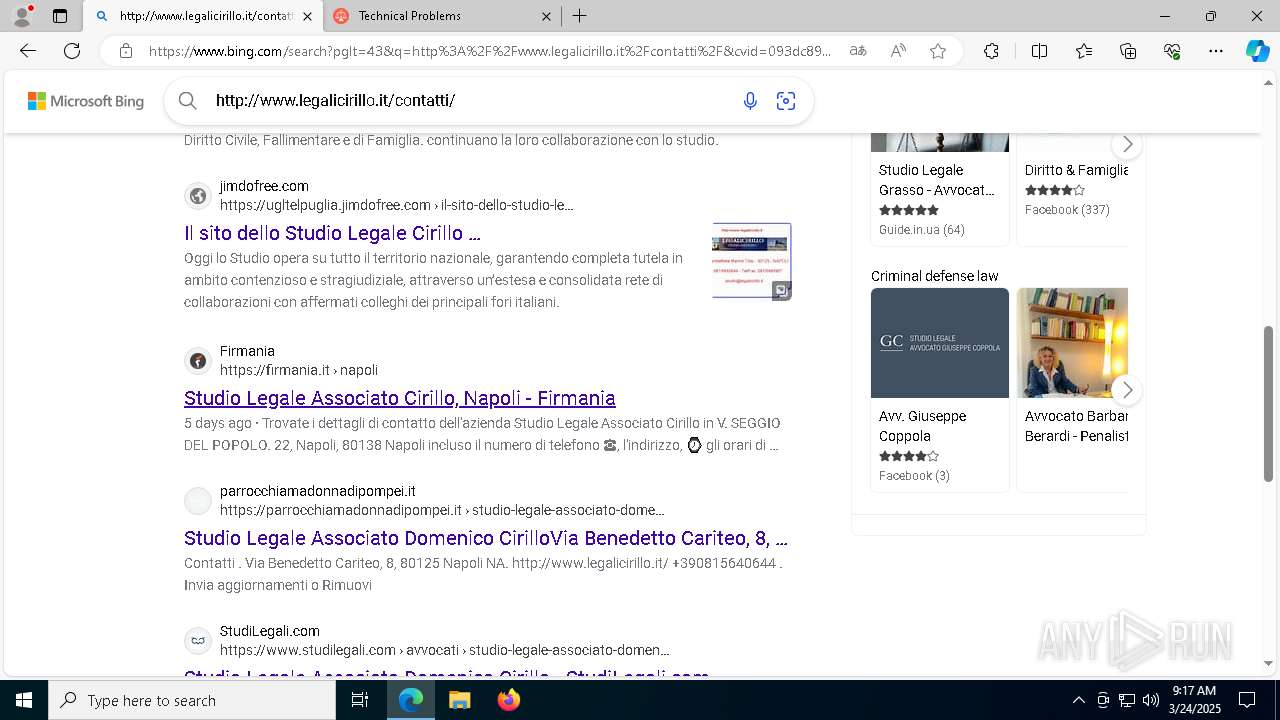This screenshot has width=1280, height=720.
Task: Open the studilegali.com URL link
Action: pyautogui.click(x=445, y=650)
